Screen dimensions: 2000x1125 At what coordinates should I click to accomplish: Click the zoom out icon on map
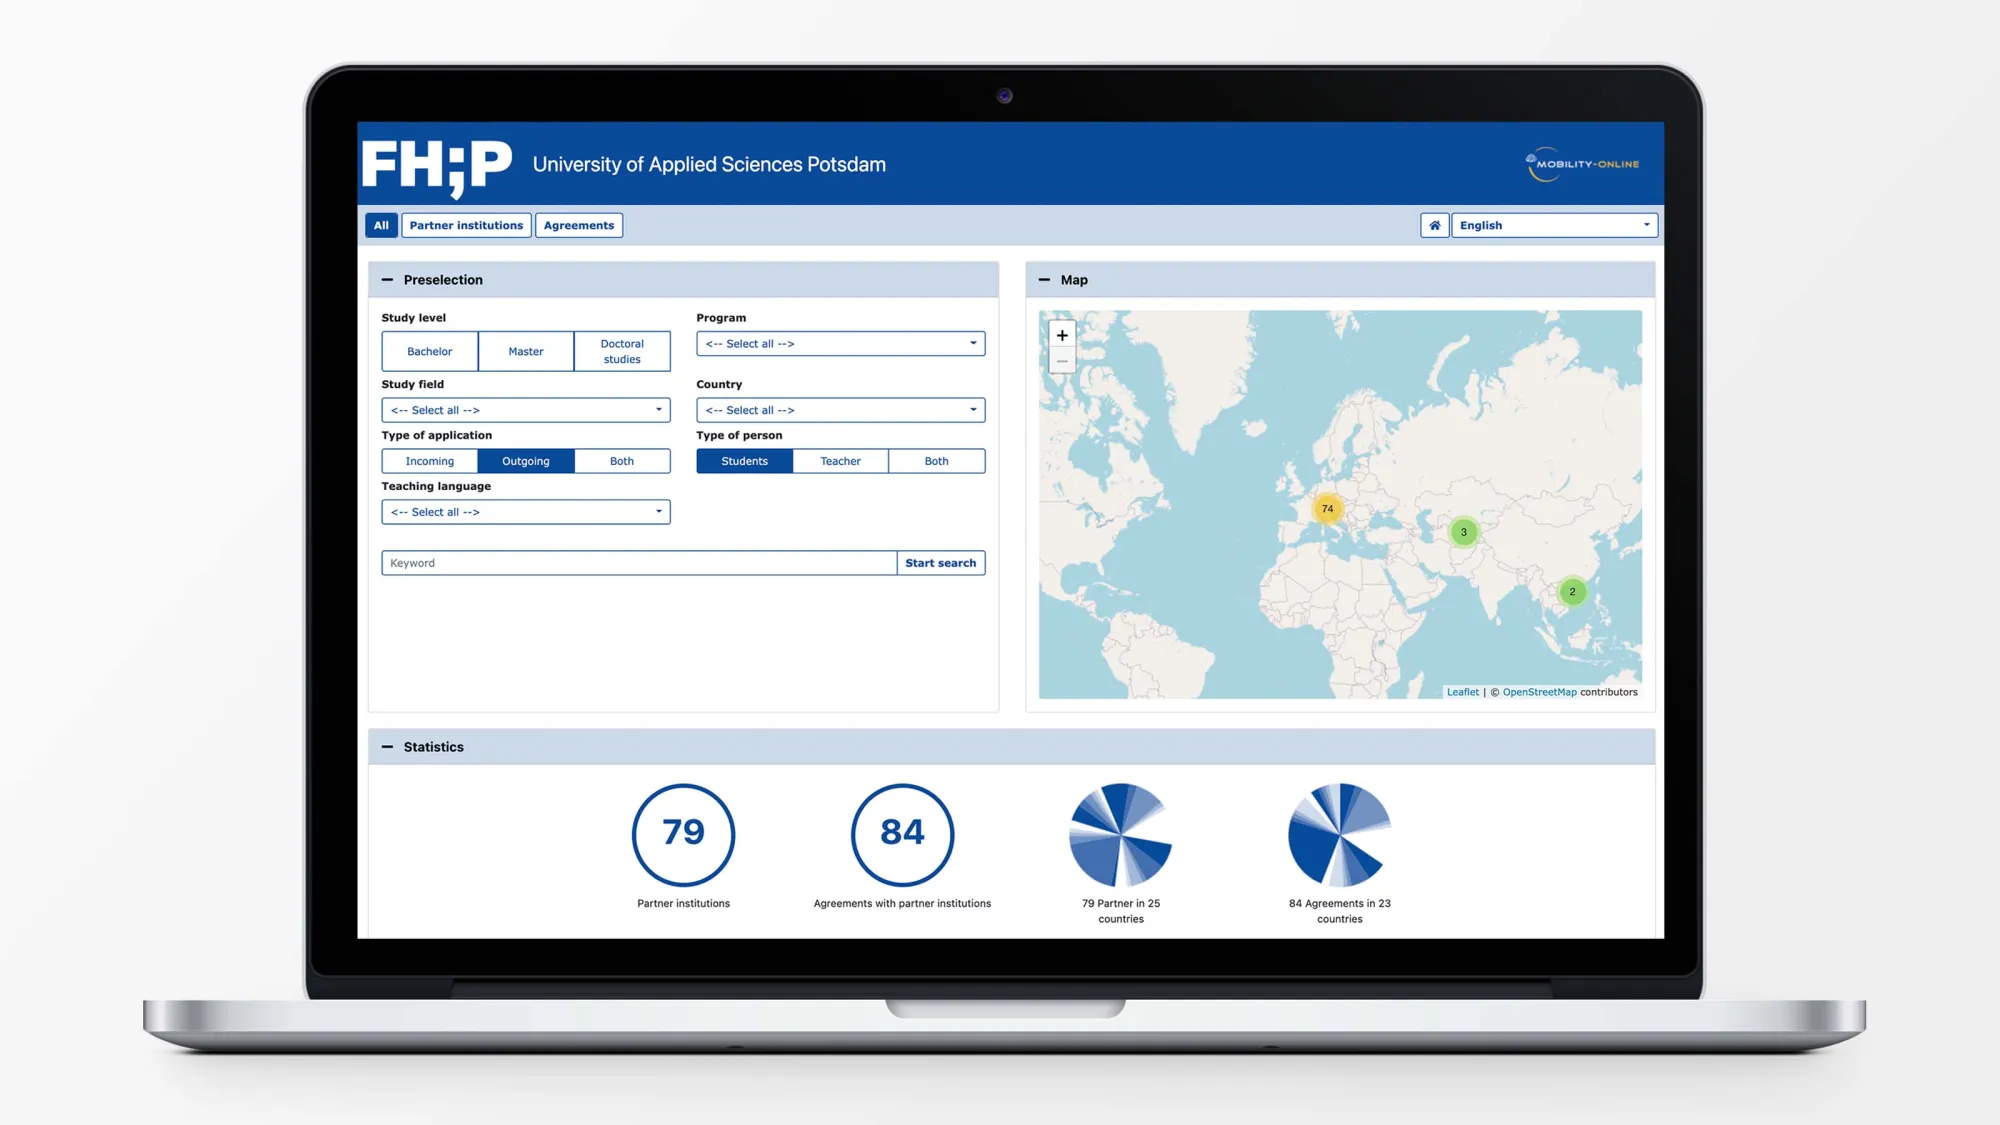coord(1062,361)
